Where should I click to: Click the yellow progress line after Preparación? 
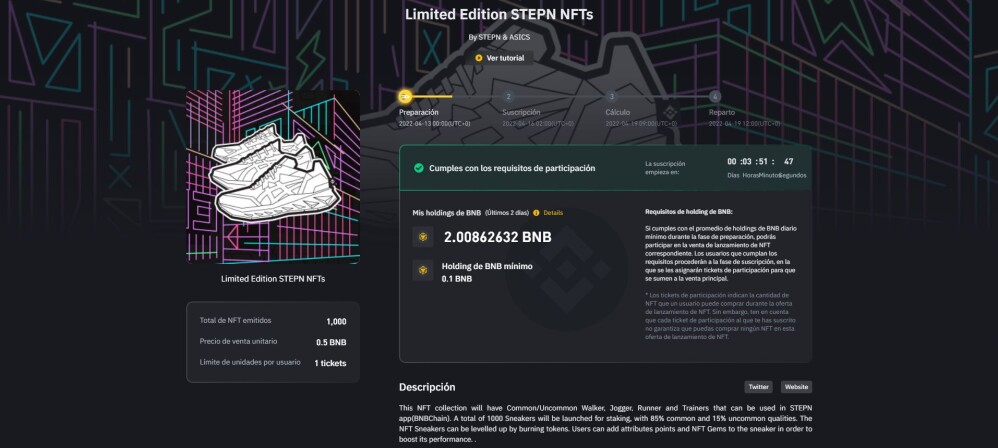coord(432,97)
